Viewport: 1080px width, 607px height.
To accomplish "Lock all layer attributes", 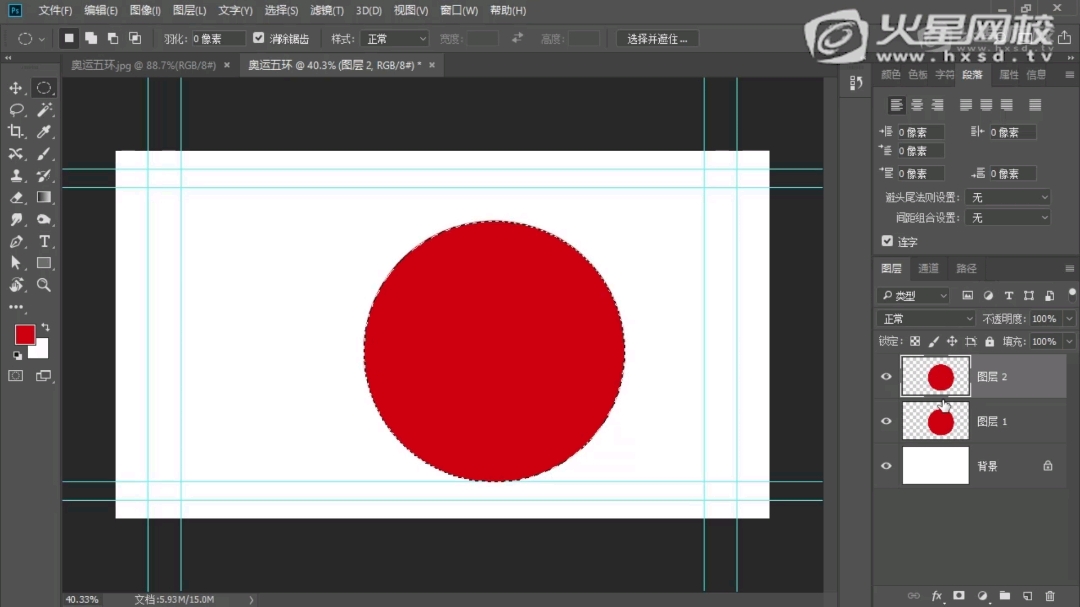I will pyautogui.click(x=990, y=341).
